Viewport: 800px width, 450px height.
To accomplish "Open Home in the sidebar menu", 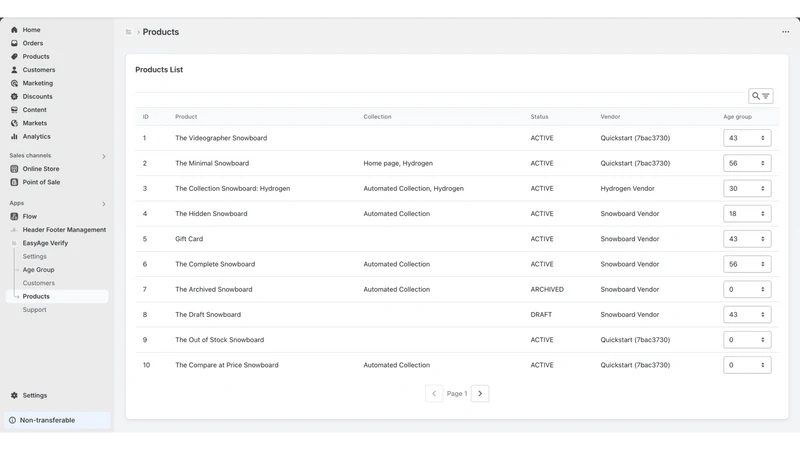I will point(31,30).
